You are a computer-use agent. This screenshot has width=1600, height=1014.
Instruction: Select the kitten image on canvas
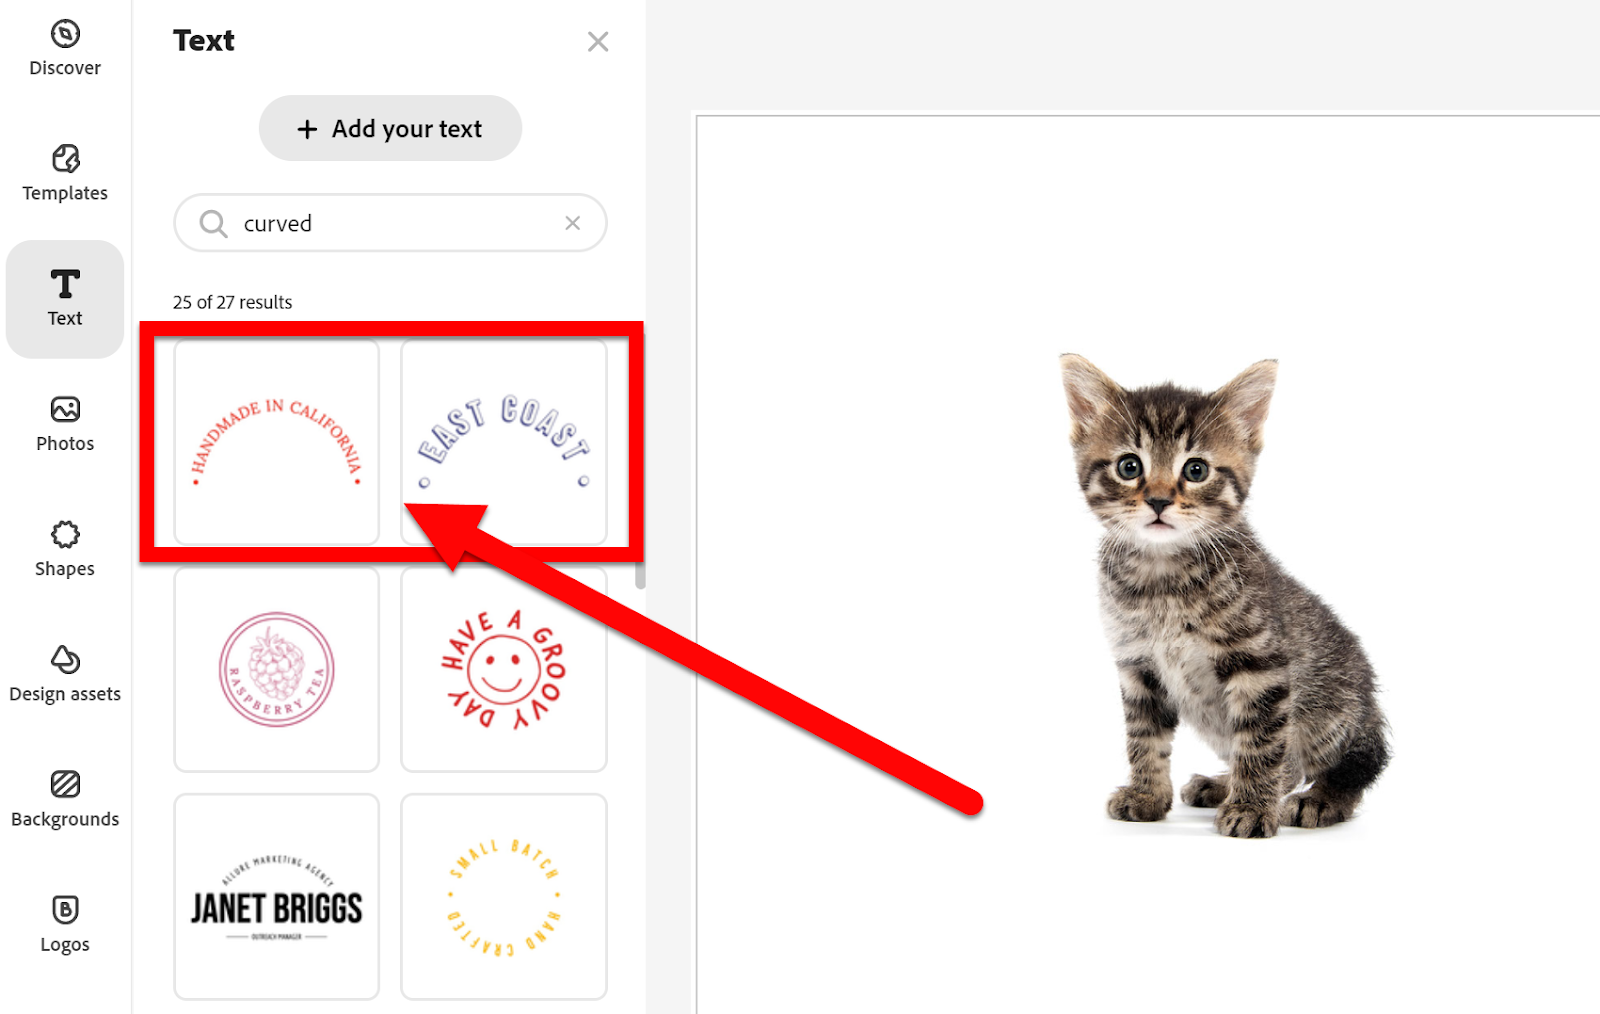coord(1226,595)
